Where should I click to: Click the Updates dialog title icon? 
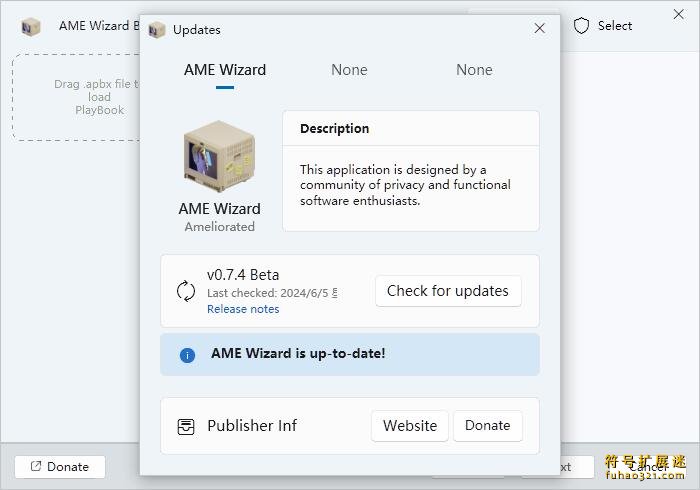[157, 30]
